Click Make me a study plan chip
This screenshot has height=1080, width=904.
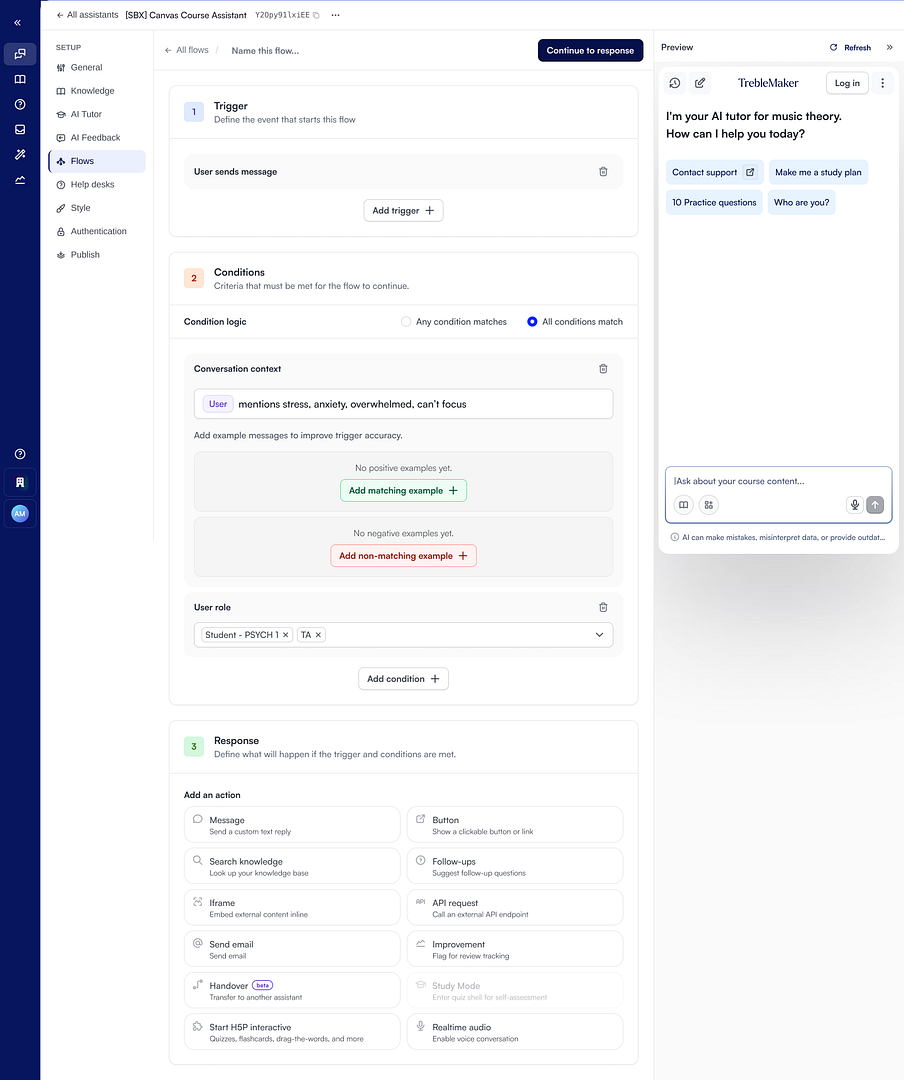818,172
